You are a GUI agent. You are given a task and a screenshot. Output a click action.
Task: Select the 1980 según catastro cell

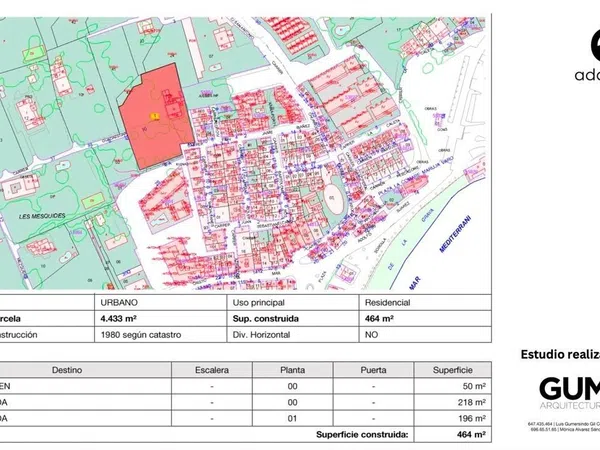[x=140, y=335]
